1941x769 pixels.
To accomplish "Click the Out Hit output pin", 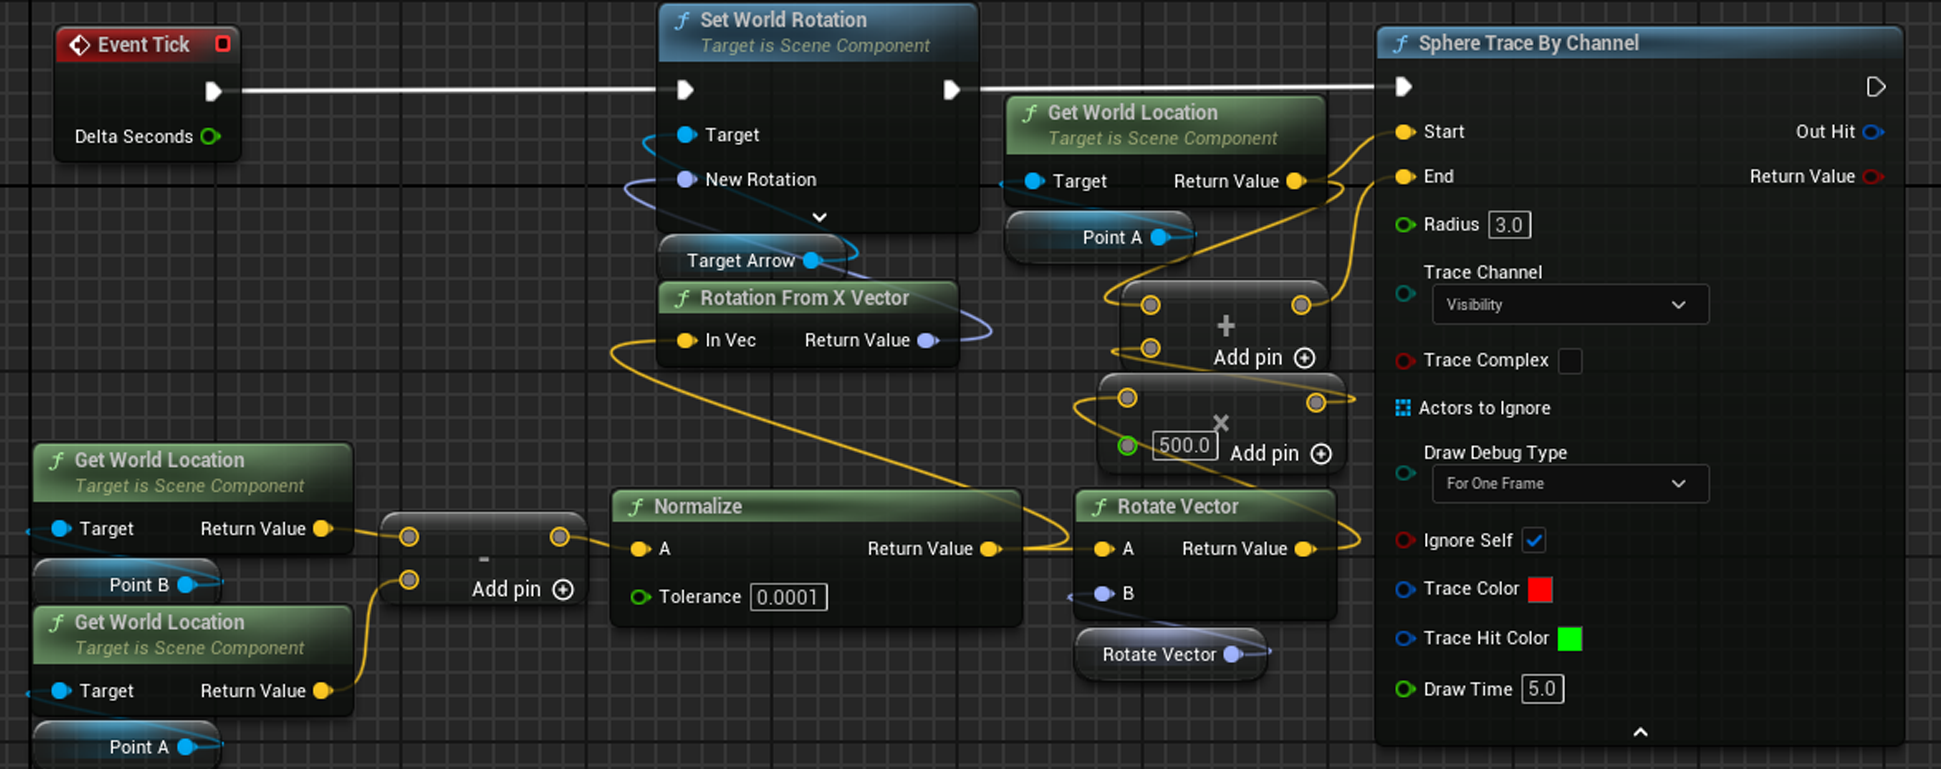I will [x=1873, y=131].
